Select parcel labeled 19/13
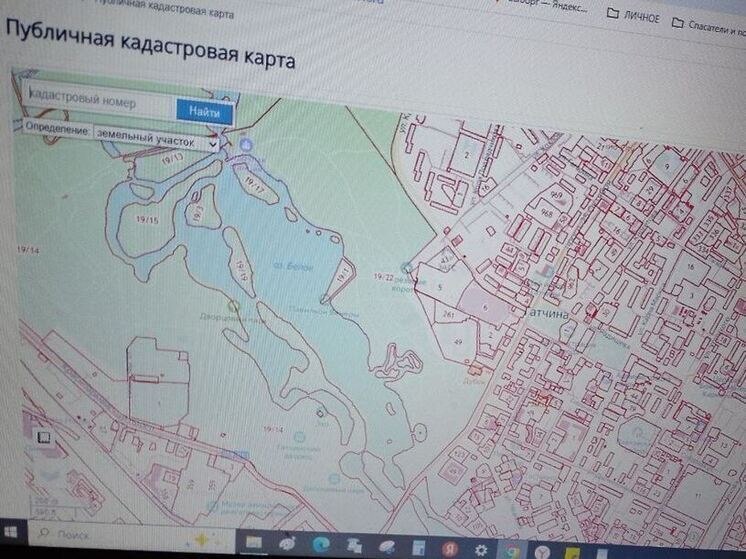The image size is (746, 559). pos(172,159)
